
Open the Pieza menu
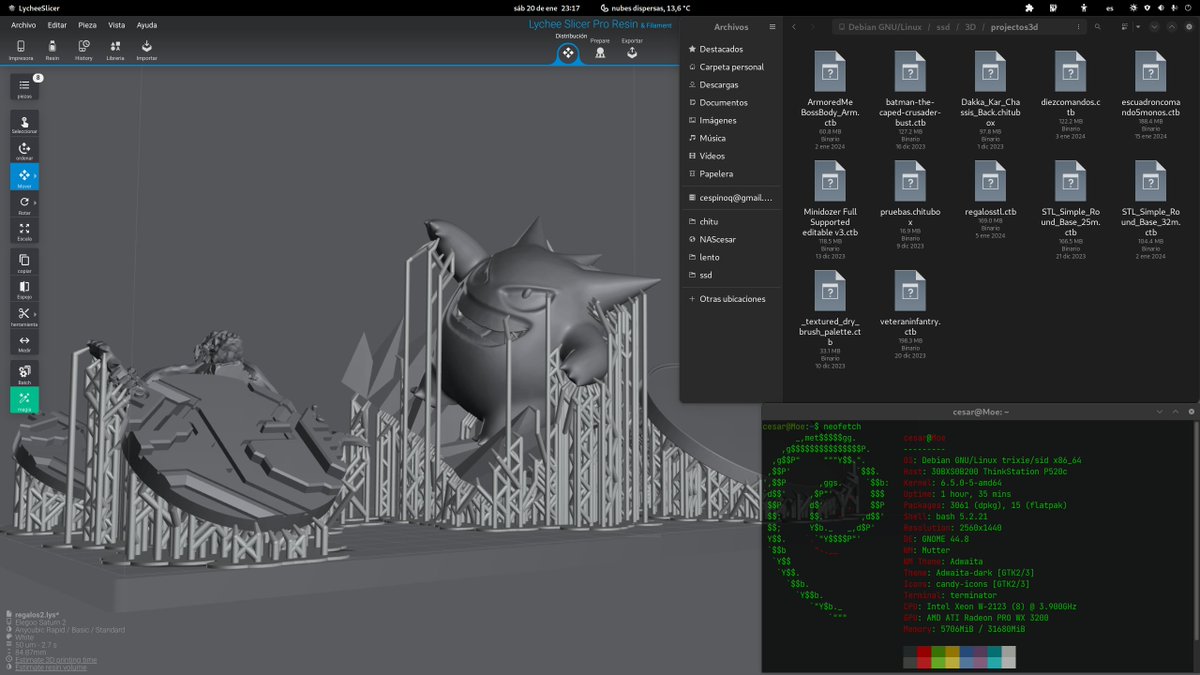(x=87, y=25)
